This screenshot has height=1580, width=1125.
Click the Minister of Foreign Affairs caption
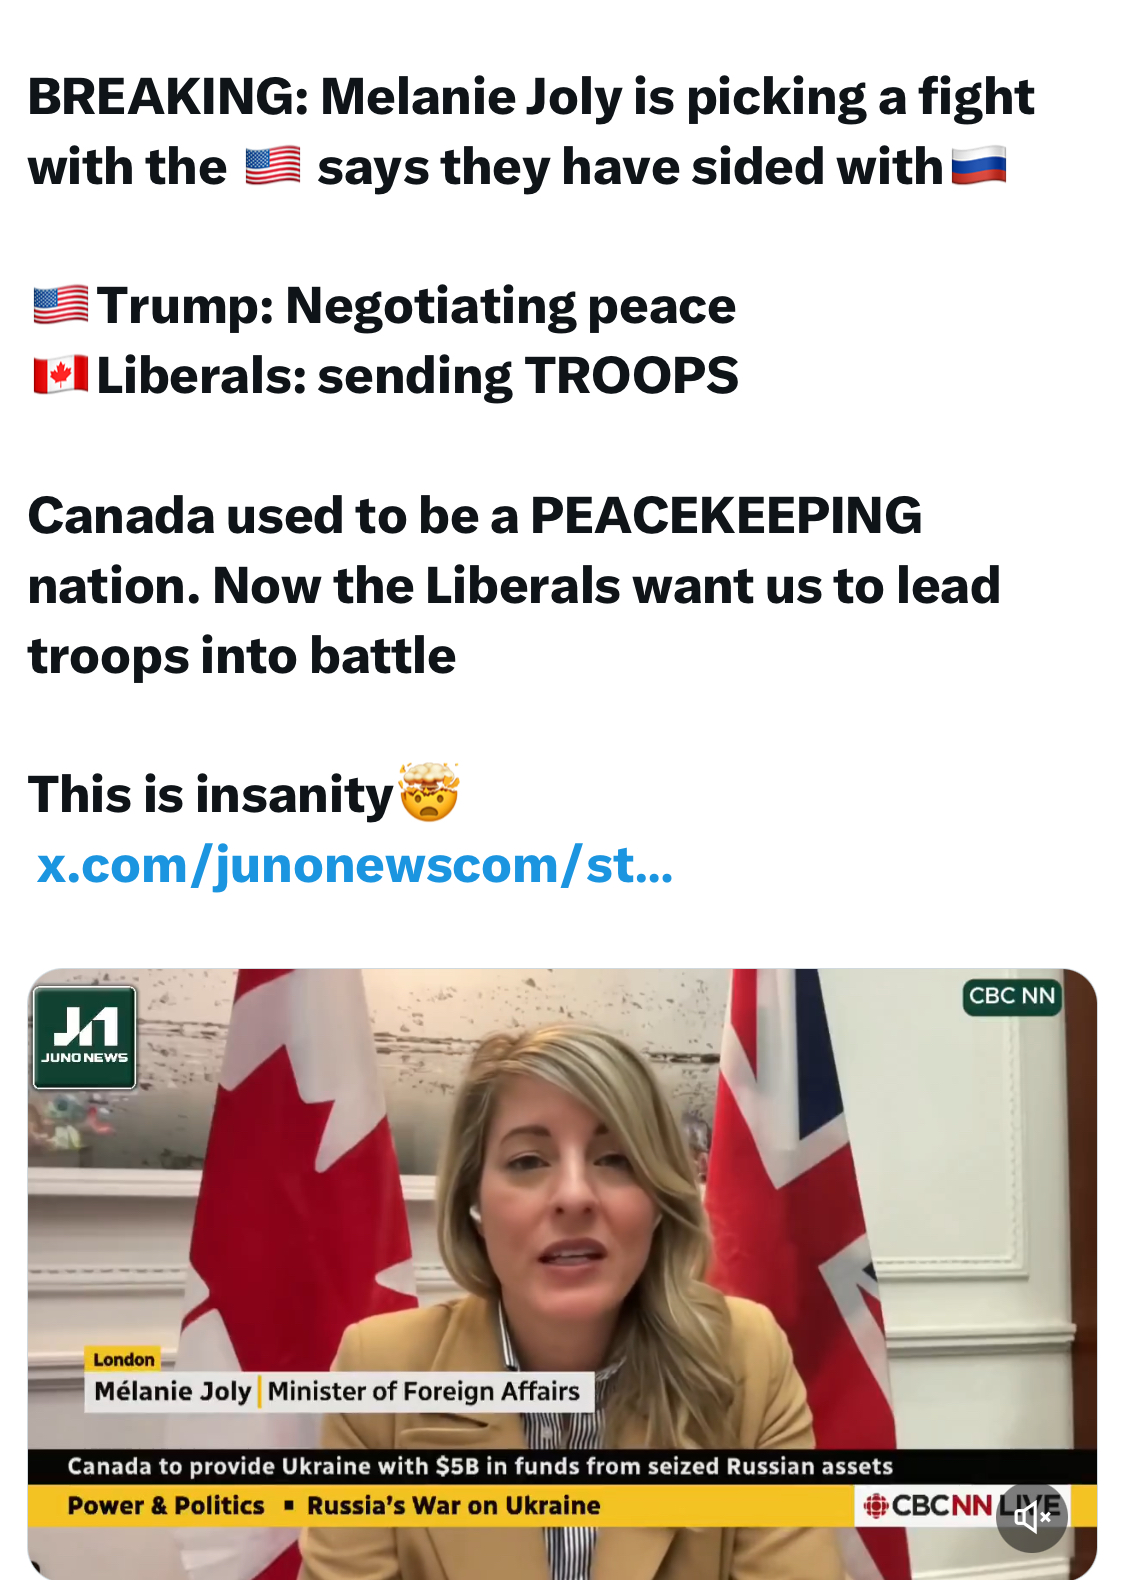(424, 1391)
